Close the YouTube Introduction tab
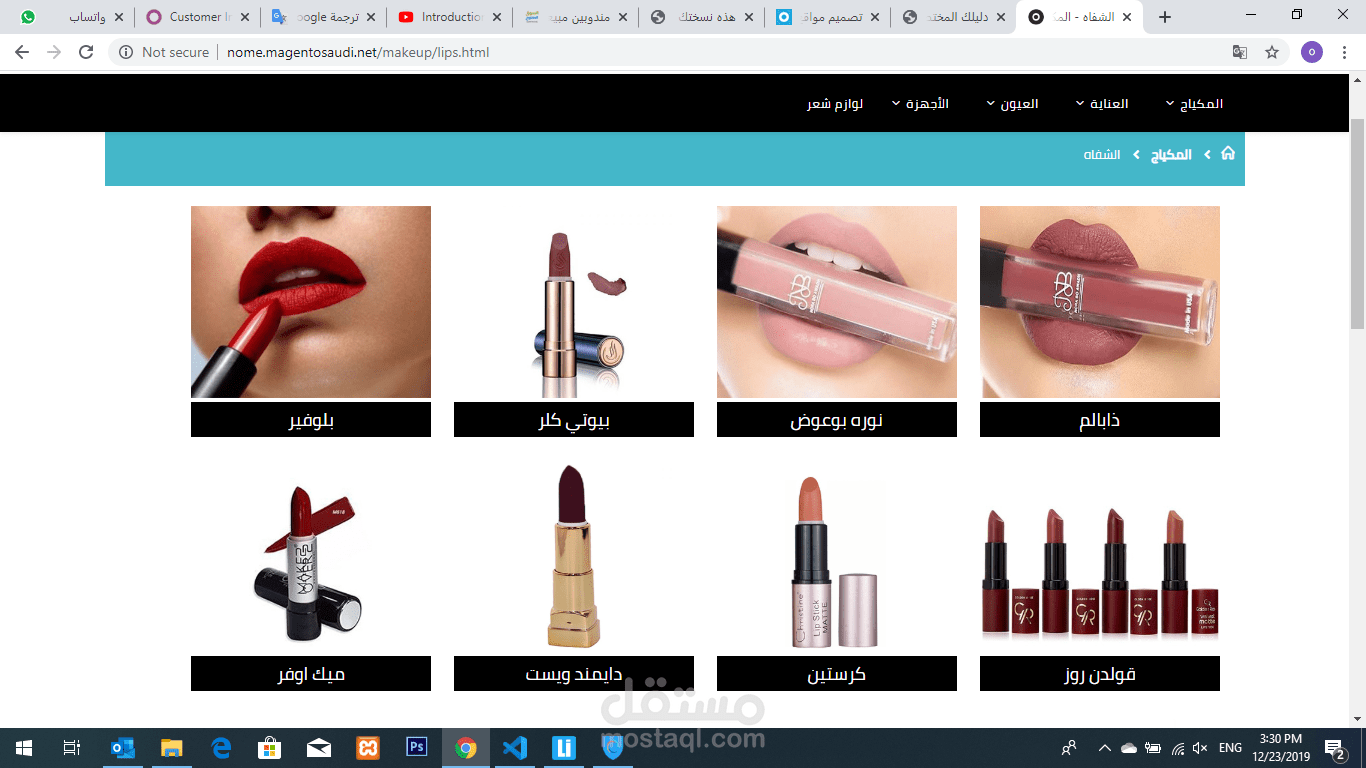 [x=497, y=17]
